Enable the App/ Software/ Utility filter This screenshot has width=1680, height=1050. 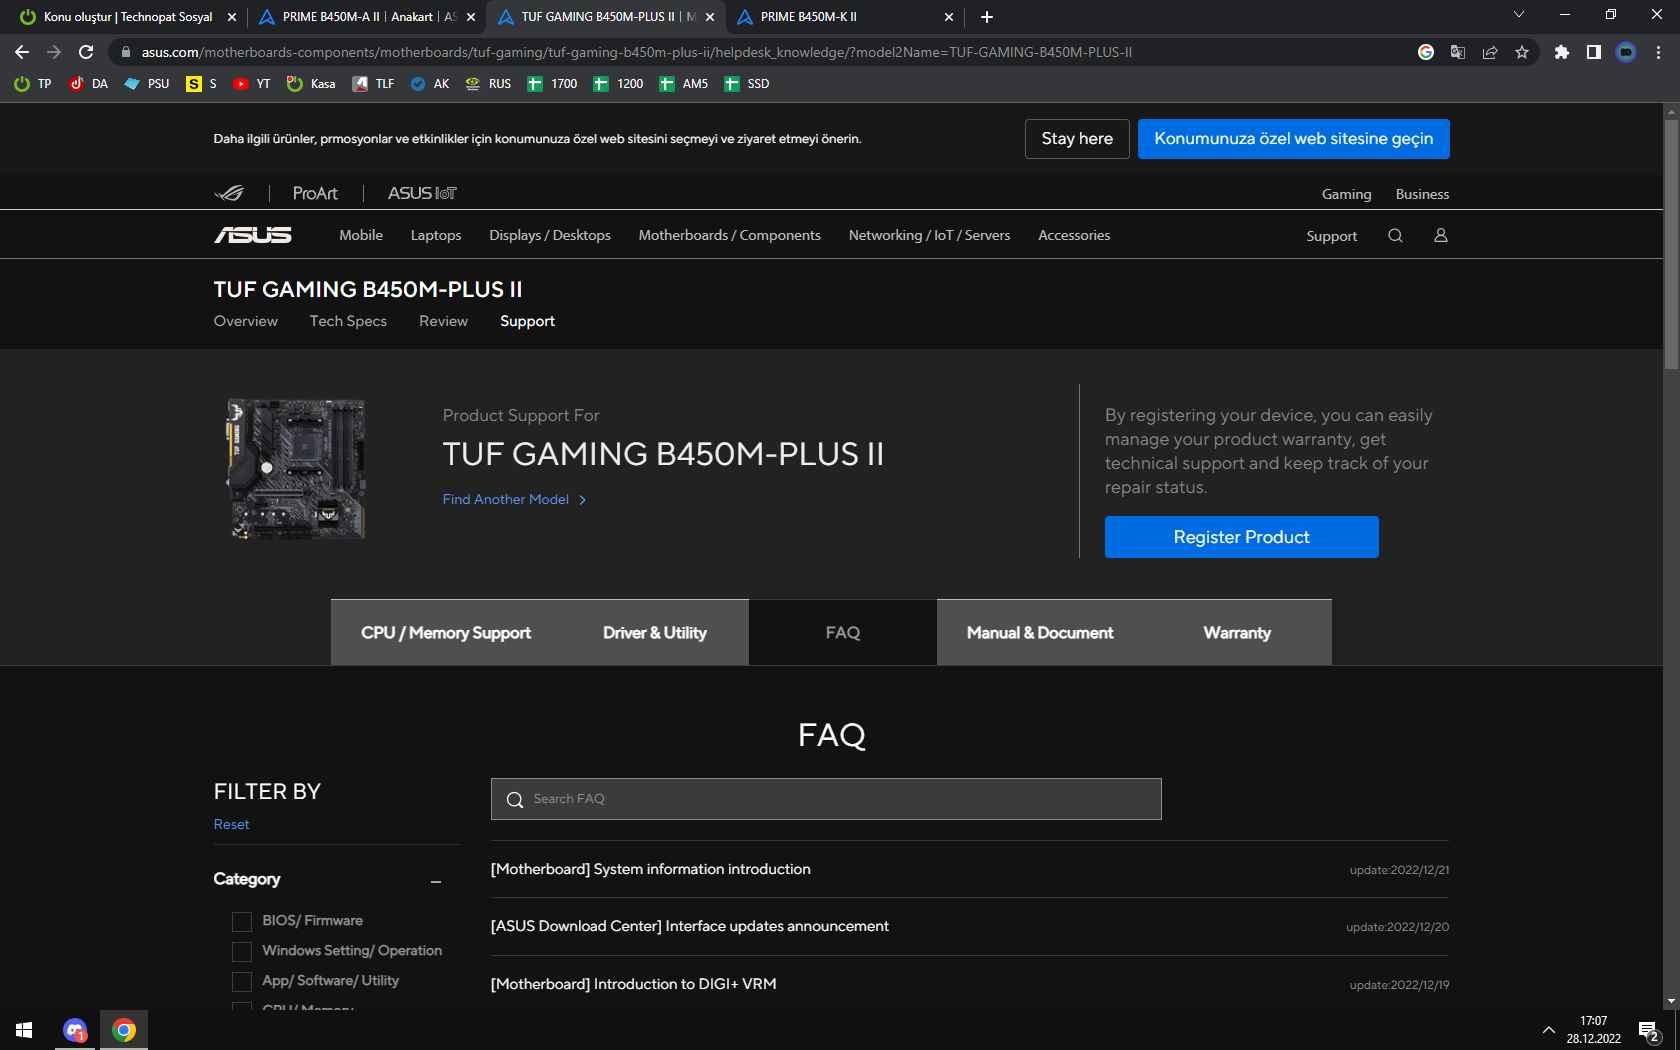pos(242,981)
